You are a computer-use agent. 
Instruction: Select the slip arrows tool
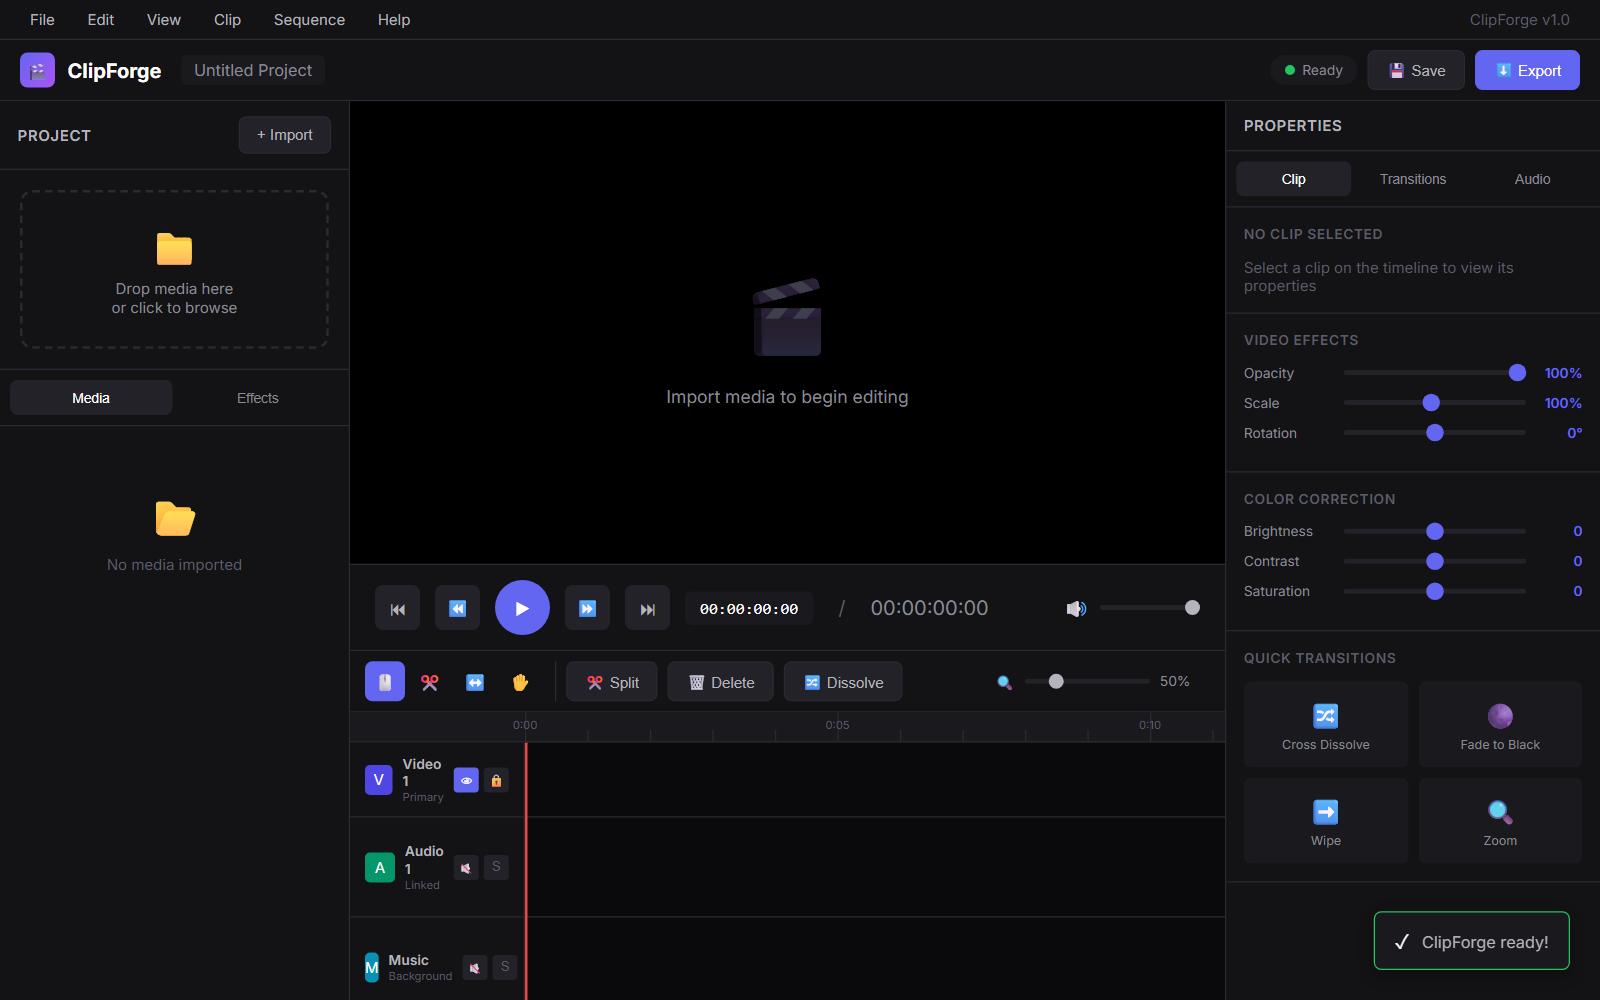click(475, 682)
